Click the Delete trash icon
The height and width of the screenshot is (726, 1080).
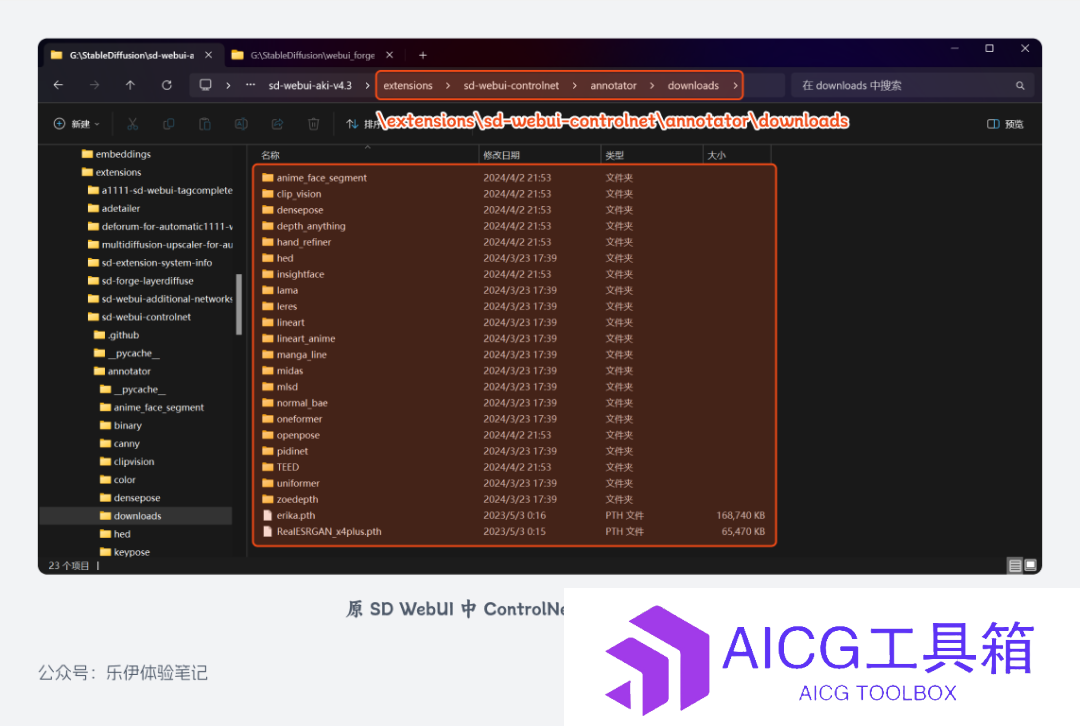point(313,124)
